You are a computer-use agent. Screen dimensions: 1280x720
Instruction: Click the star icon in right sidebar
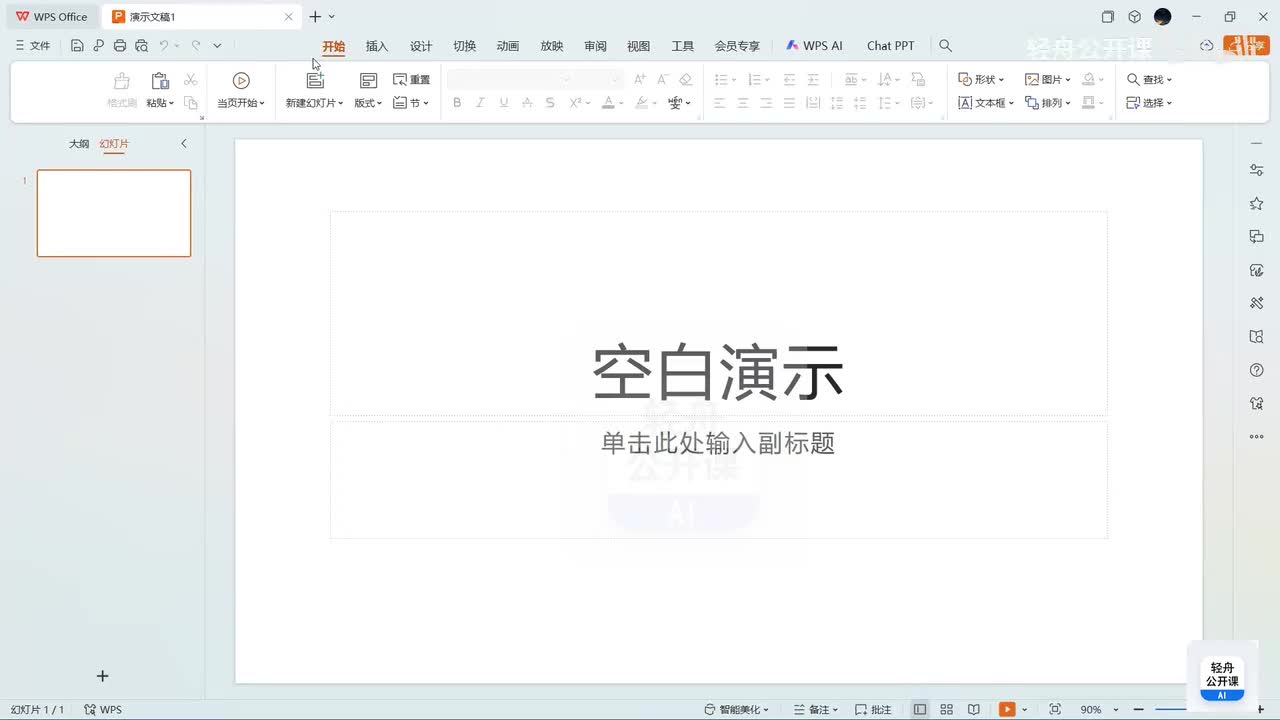point(1257,203)
